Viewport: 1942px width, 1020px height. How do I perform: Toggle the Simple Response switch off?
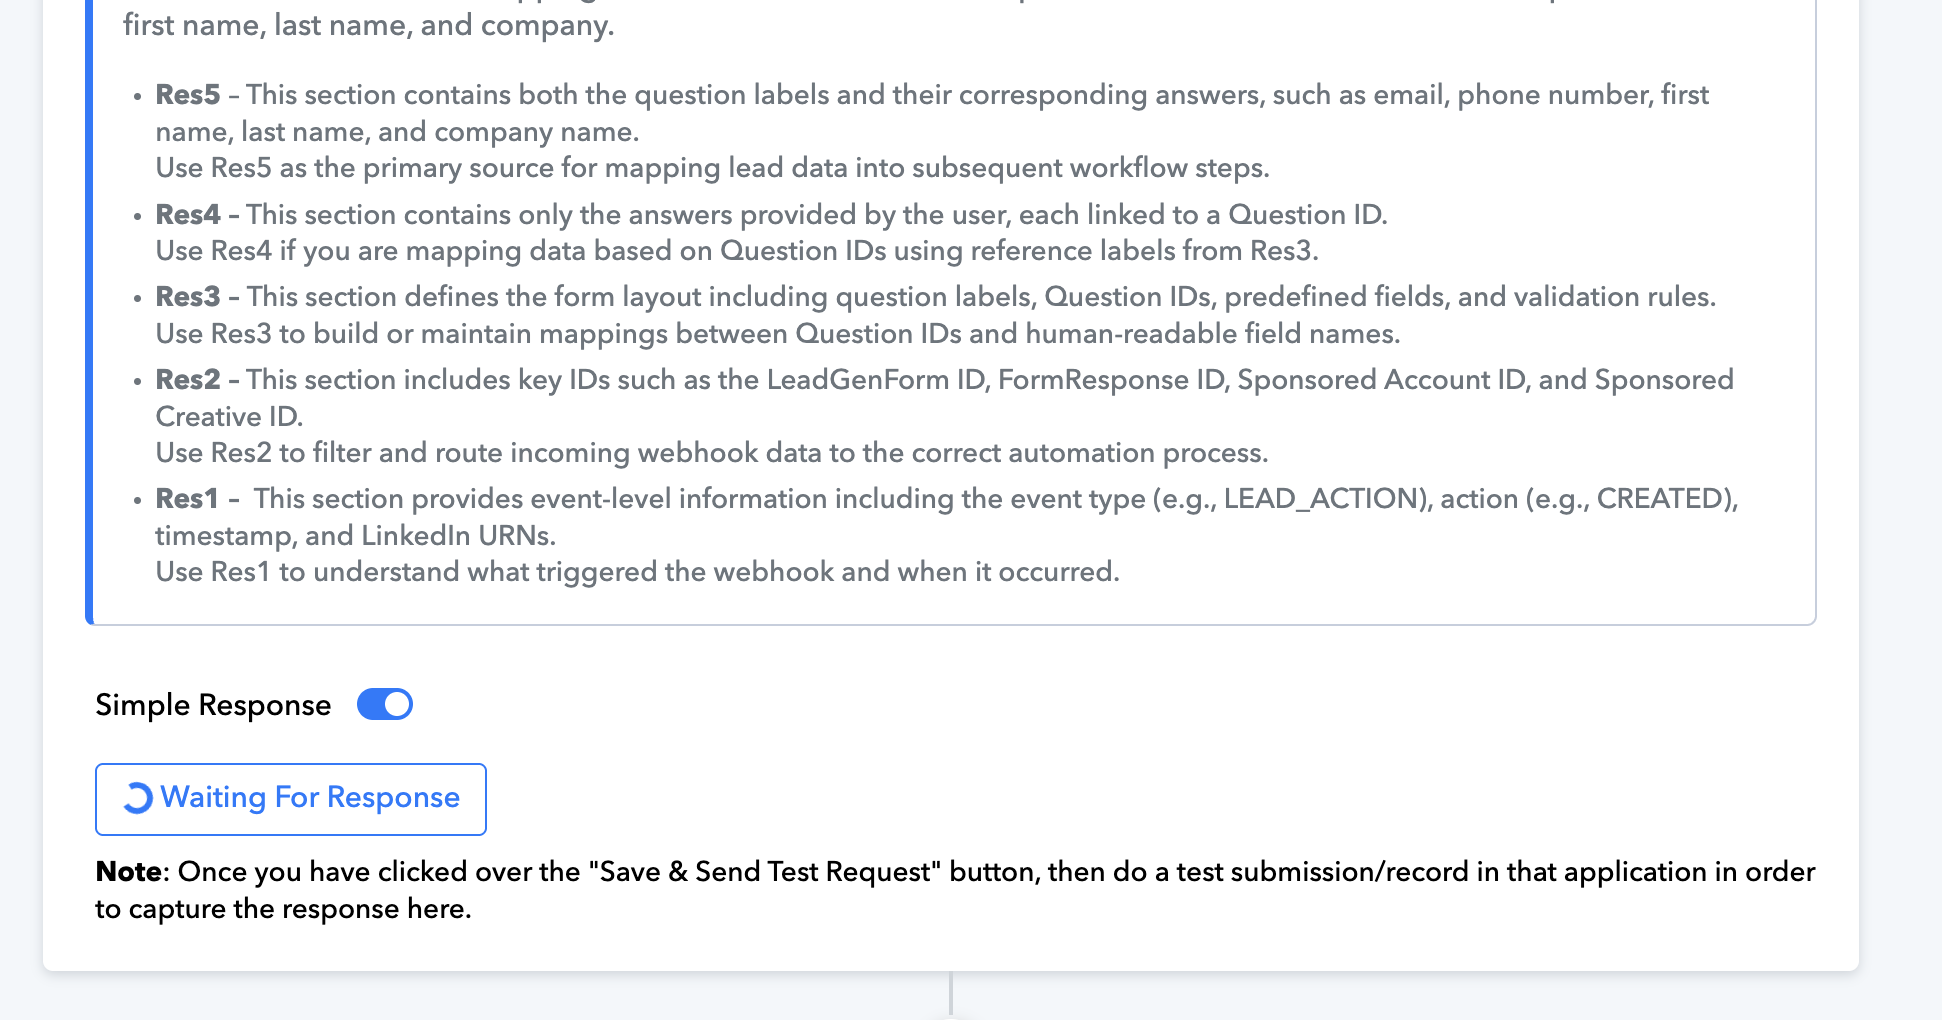pyautogui.click(x=385, y=704)
